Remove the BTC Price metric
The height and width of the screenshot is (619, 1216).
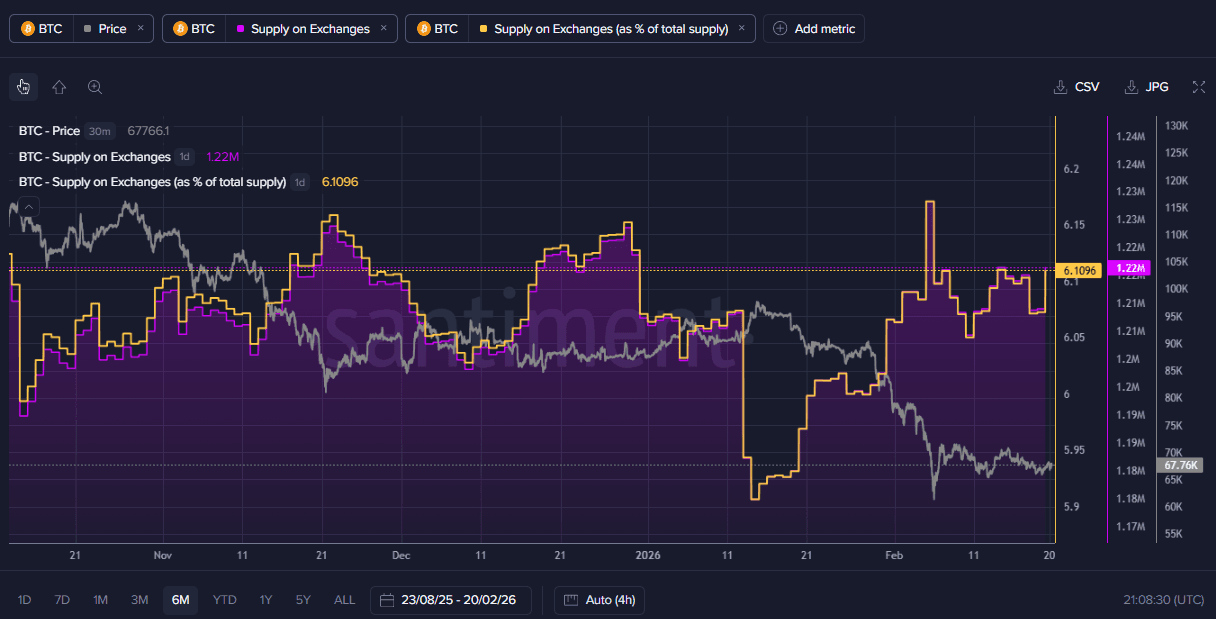click(140, 29)
